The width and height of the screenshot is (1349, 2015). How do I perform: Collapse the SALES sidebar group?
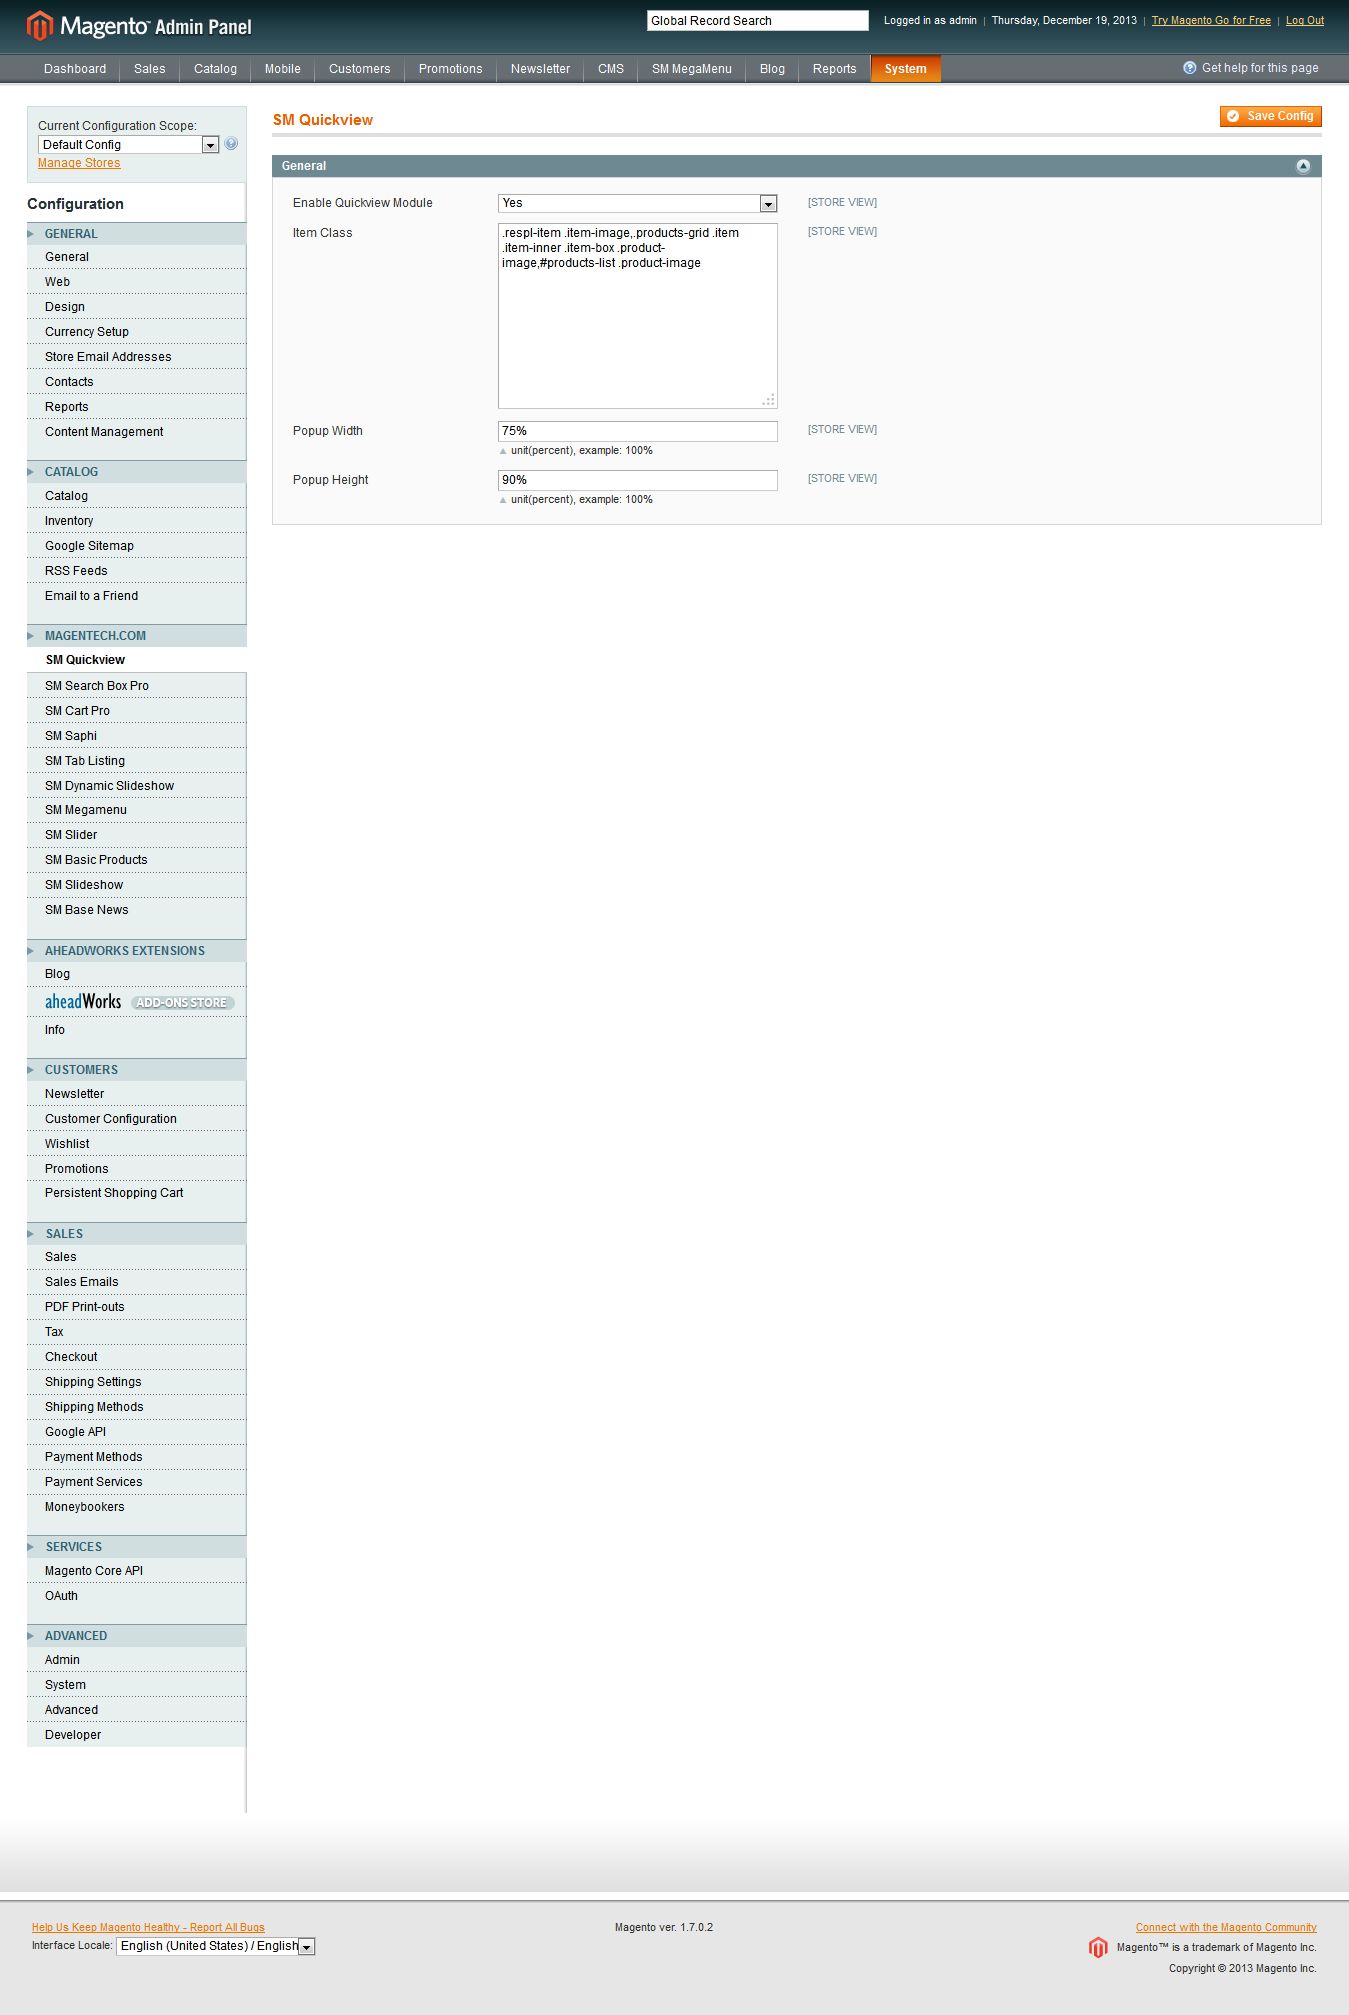(136, 1234)
